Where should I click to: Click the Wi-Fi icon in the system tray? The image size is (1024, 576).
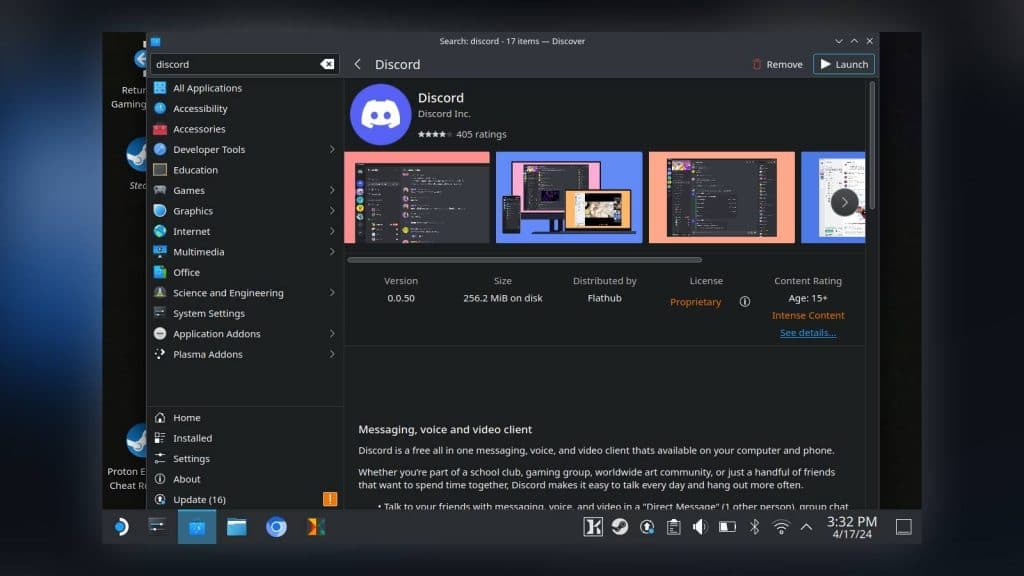(781, 526)
